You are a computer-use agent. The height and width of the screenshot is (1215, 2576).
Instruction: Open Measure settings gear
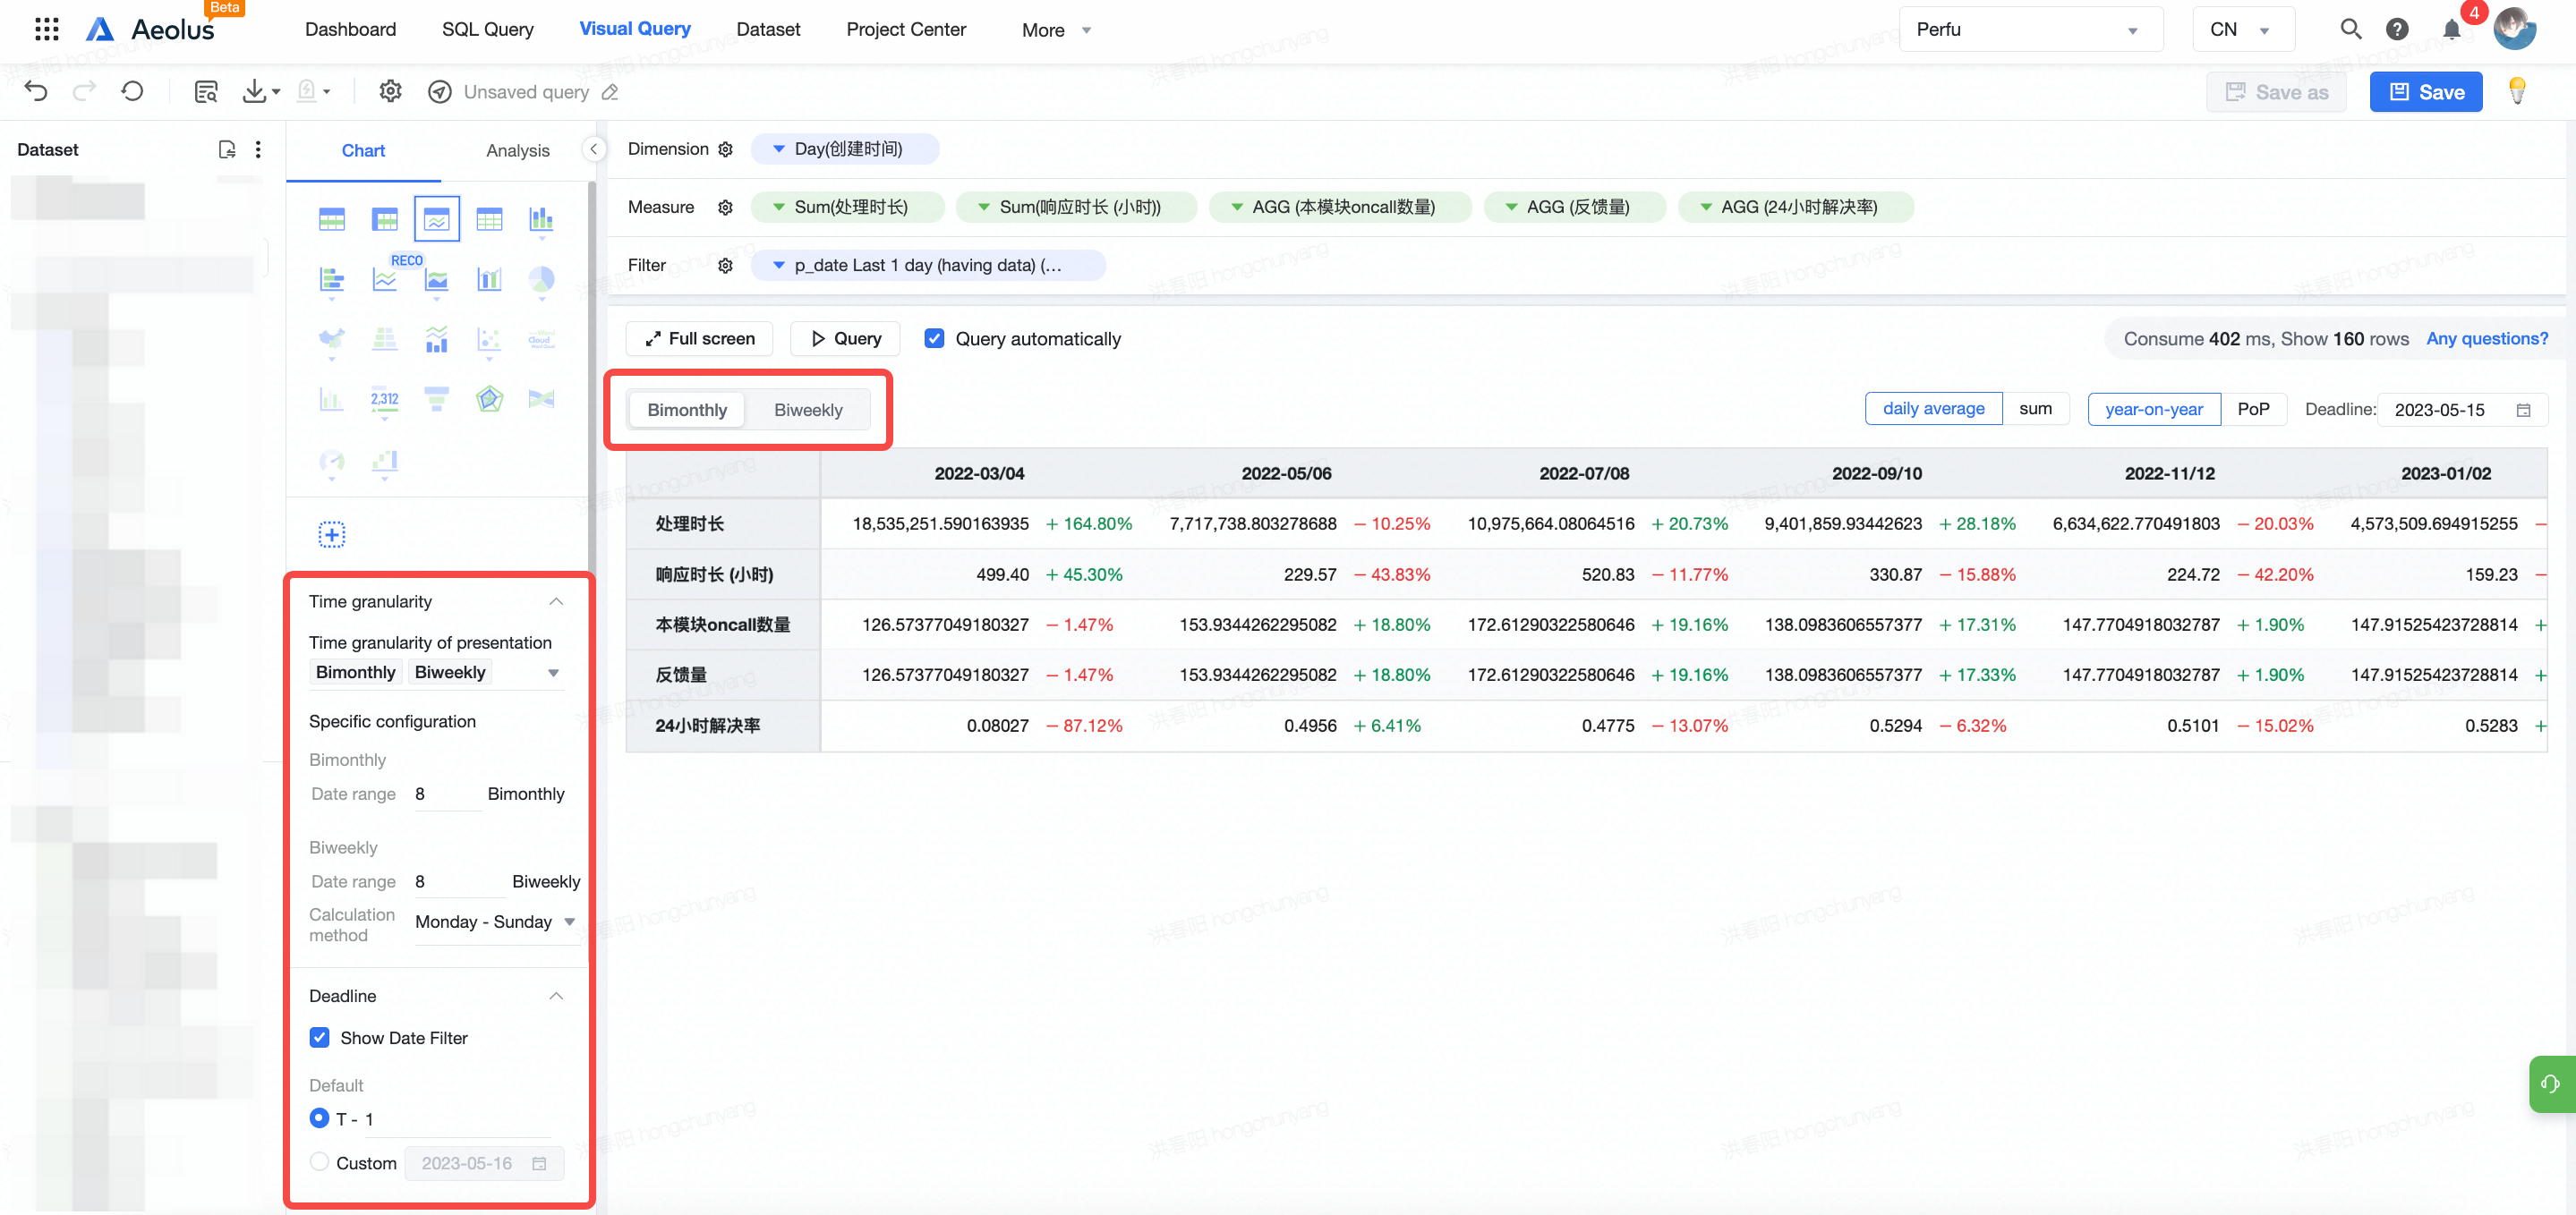point(726,207)
